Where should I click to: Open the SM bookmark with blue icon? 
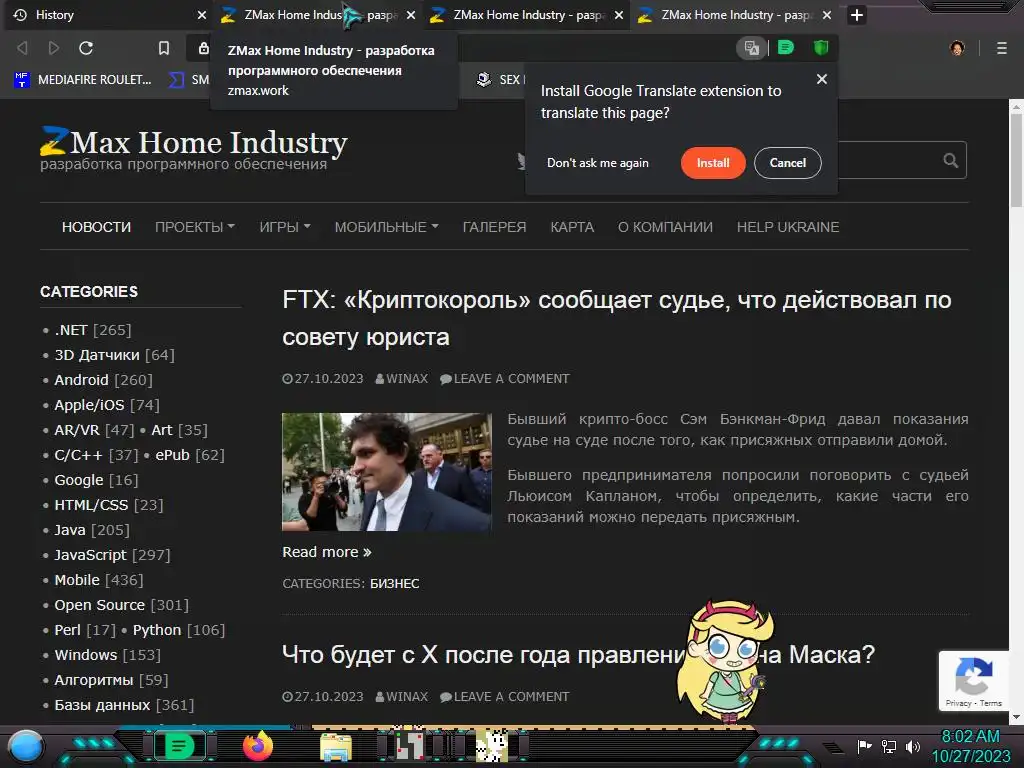coord(189,80)
